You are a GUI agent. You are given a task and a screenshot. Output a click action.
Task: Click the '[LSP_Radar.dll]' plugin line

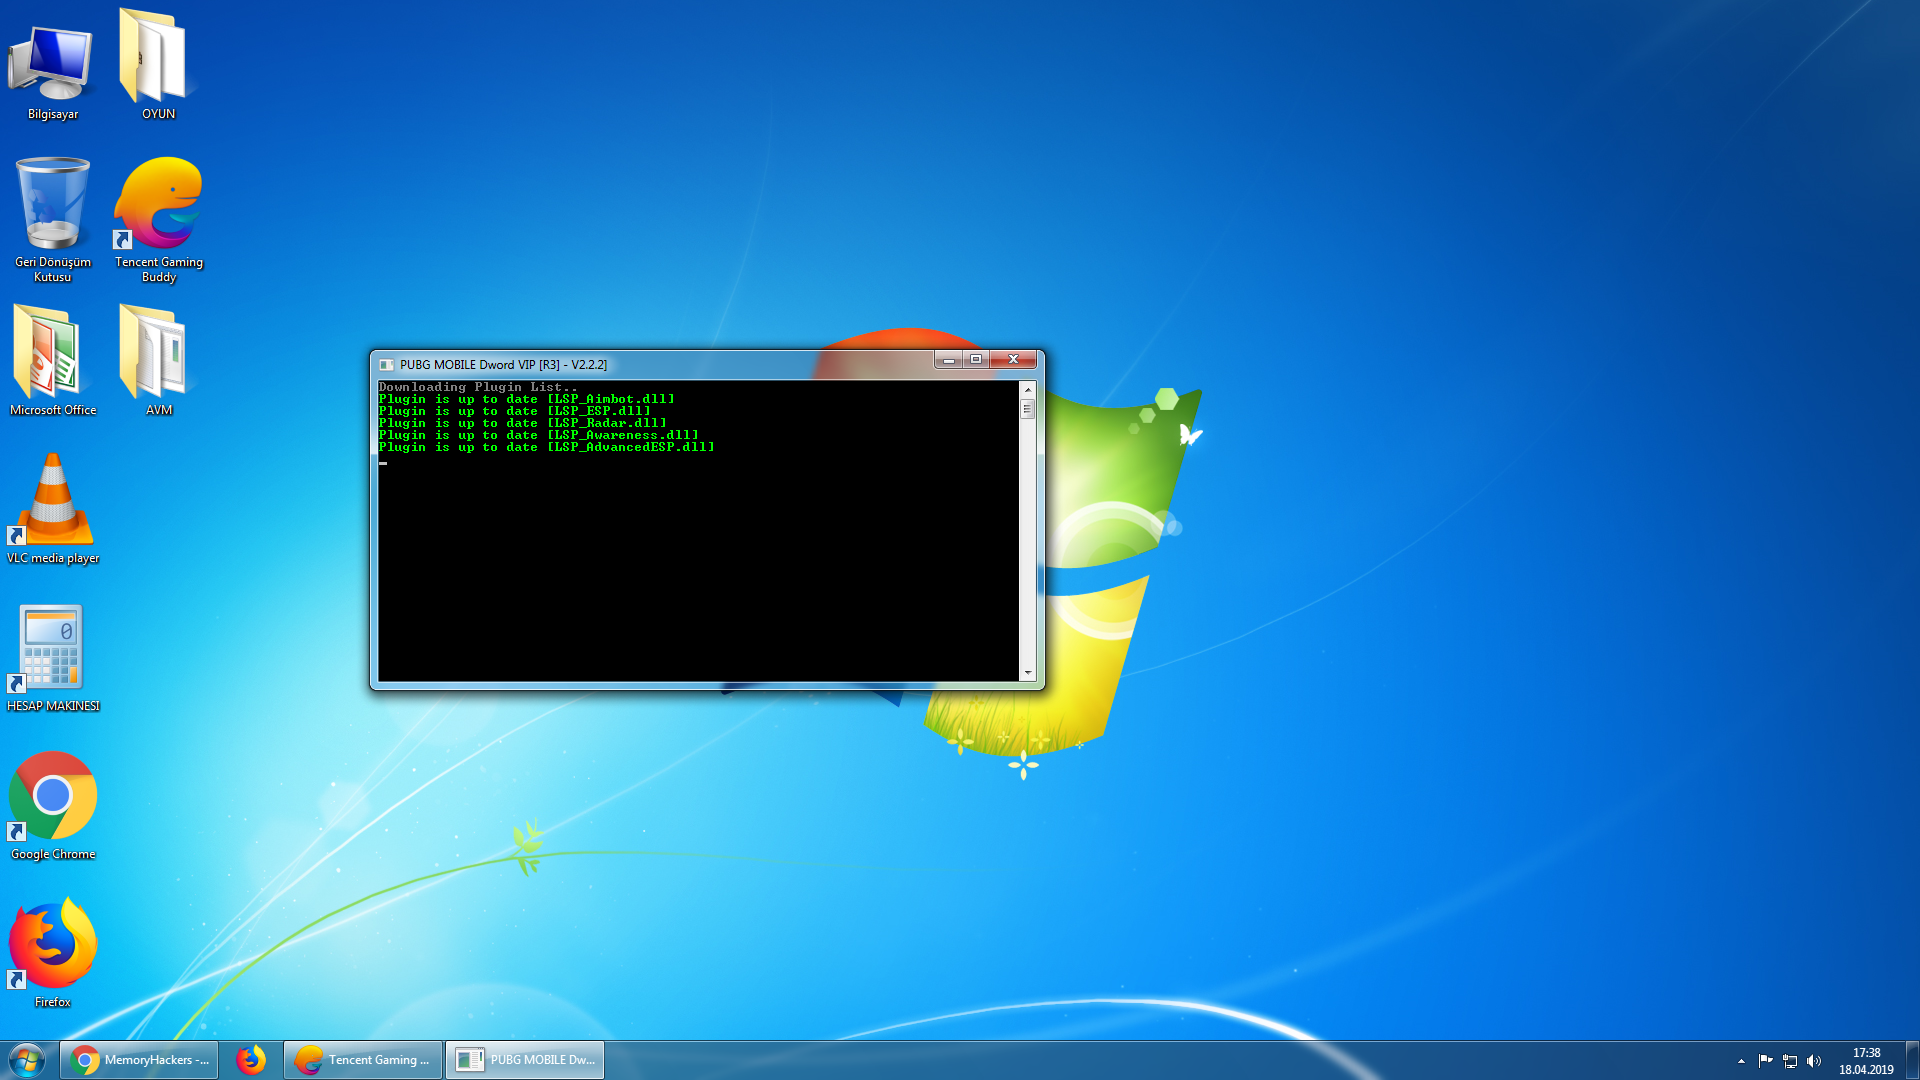tap(523, 423)
